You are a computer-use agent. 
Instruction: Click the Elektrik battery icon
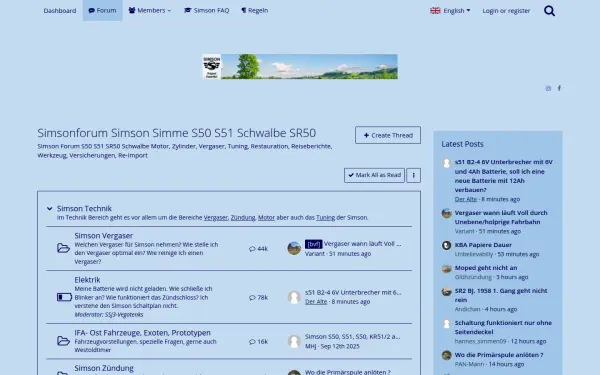pos(64,297)
